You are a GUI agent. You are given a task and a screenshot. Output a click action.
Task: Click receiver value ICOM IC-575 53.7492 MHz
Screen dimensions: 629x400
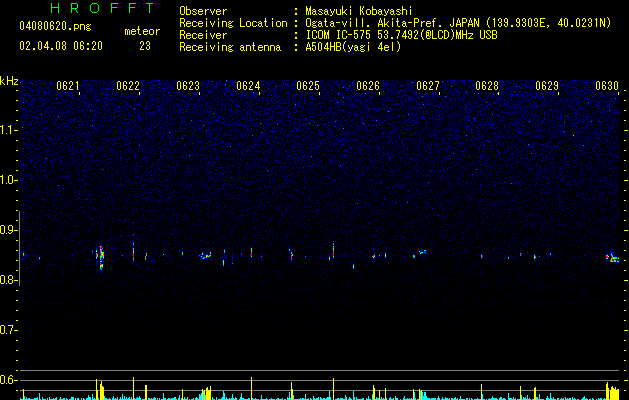click(x=402, y=35)
